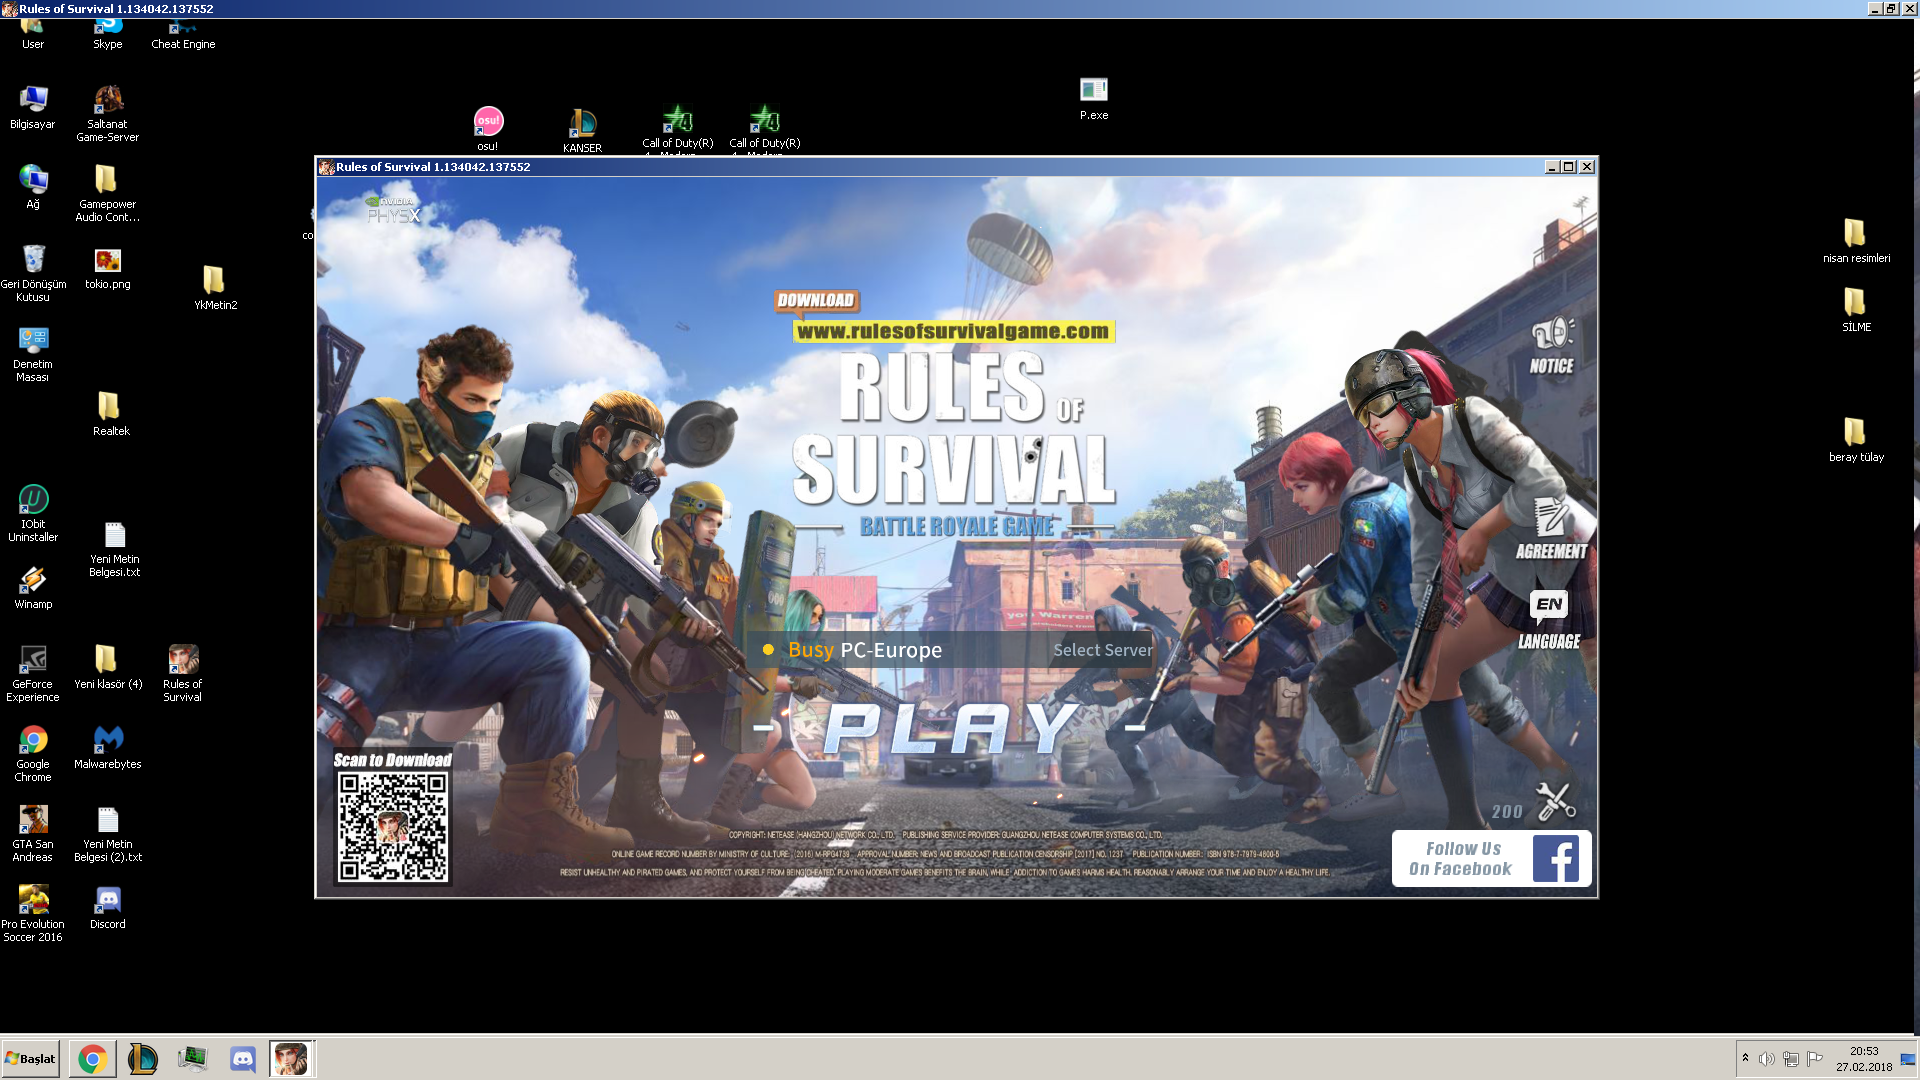Select the Cheat Engine desktop shortcut

[183, 34]
